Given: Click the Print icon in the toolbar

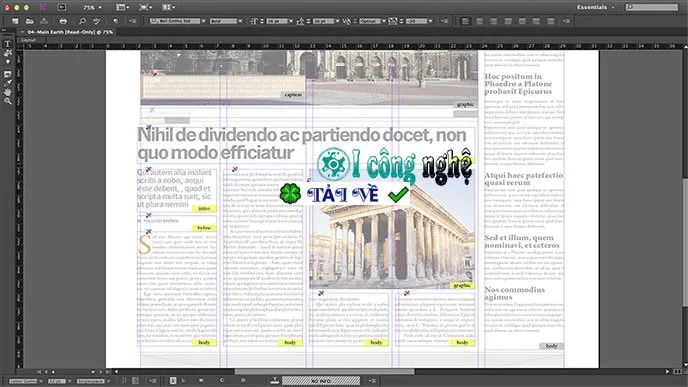Looking at the screenshot, I should pyautogui.click(x=63, y=21).
